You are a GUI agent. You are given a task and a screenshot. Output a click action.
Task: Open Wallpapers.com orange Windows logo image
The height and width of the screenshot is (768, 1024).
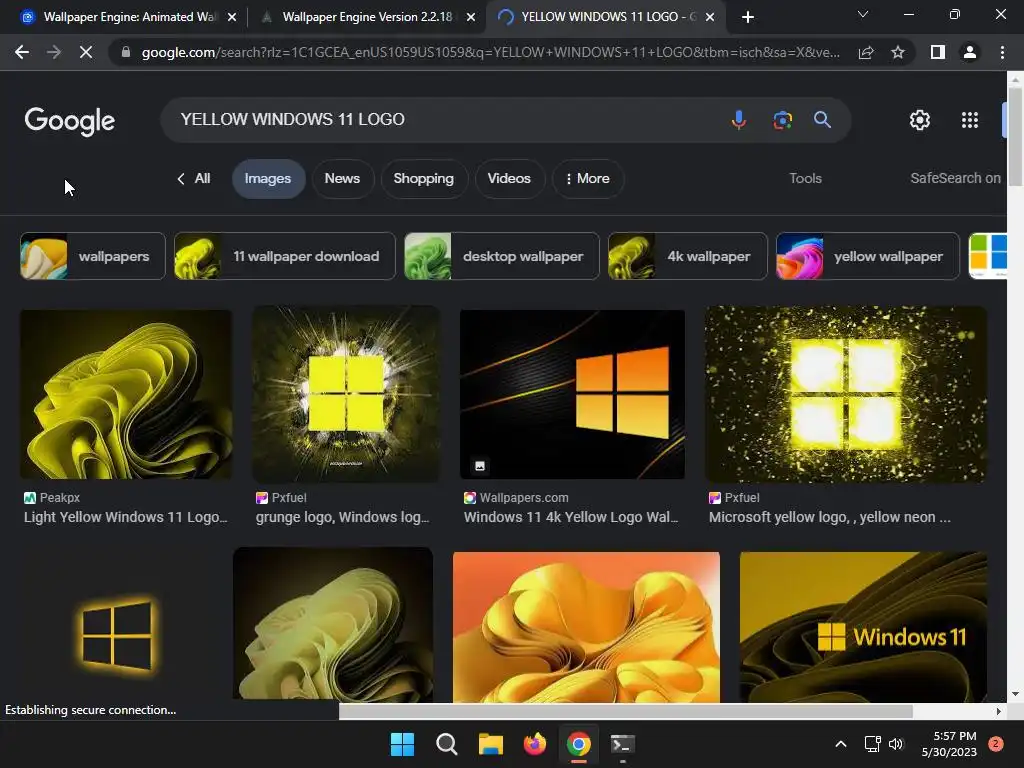[x=573, y=394]
